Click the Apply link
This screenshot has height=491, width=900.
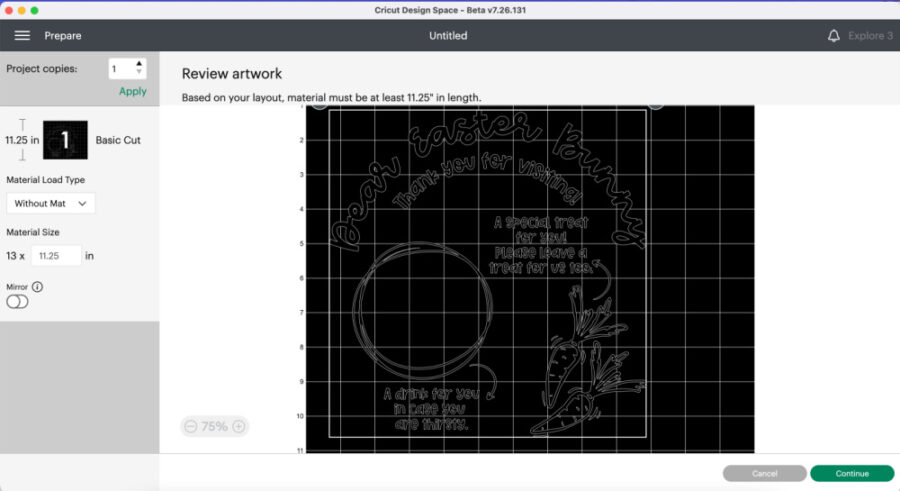(x=132, y=91)
